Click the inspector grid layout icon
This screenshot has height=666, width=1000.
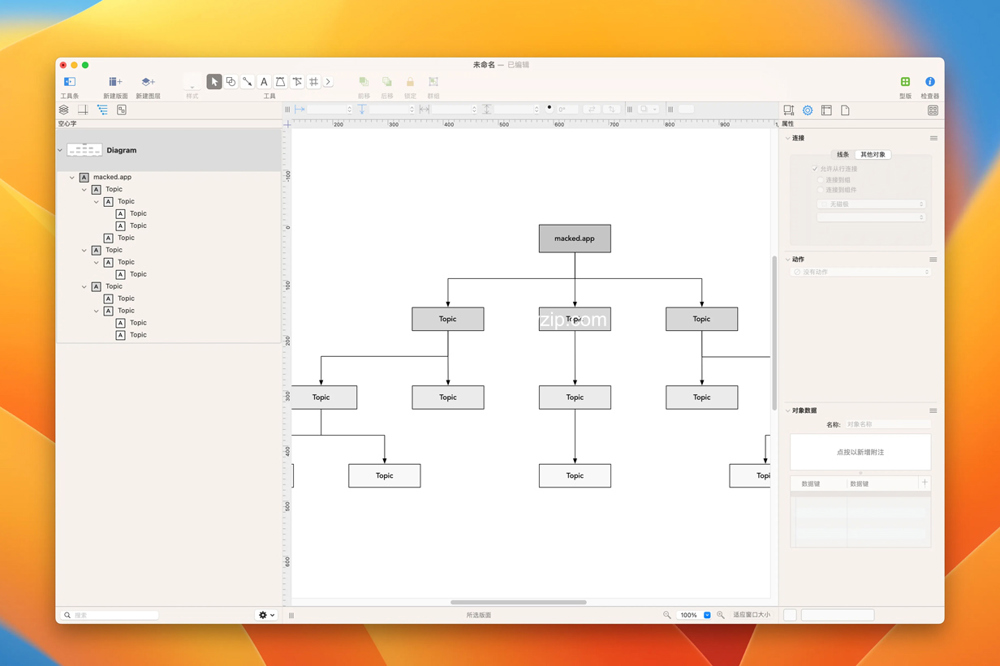coord(932,110)
